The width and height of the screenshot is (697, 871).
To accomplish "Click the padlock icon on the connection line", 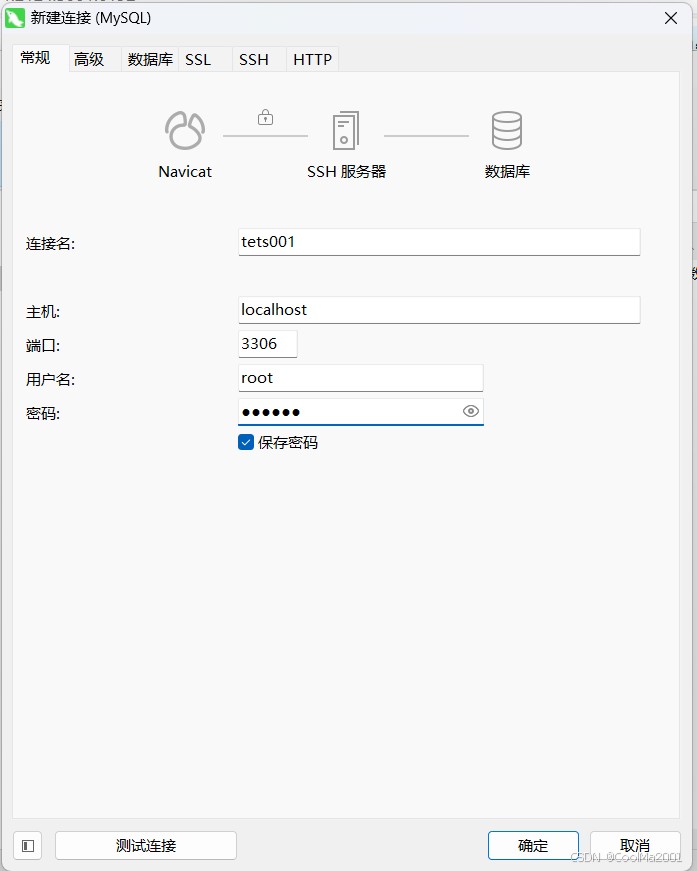I will click(x=265, y=117).
